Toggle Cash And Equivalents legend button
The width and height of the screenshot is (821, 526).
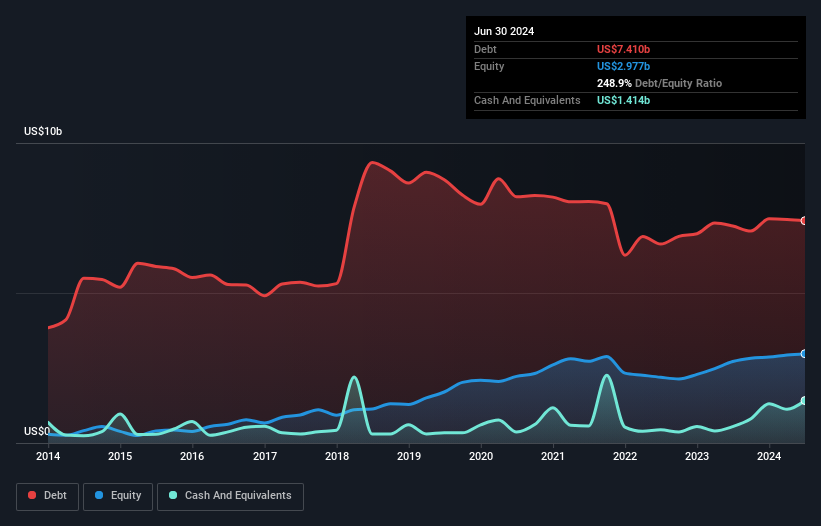[x=230, y=496]
